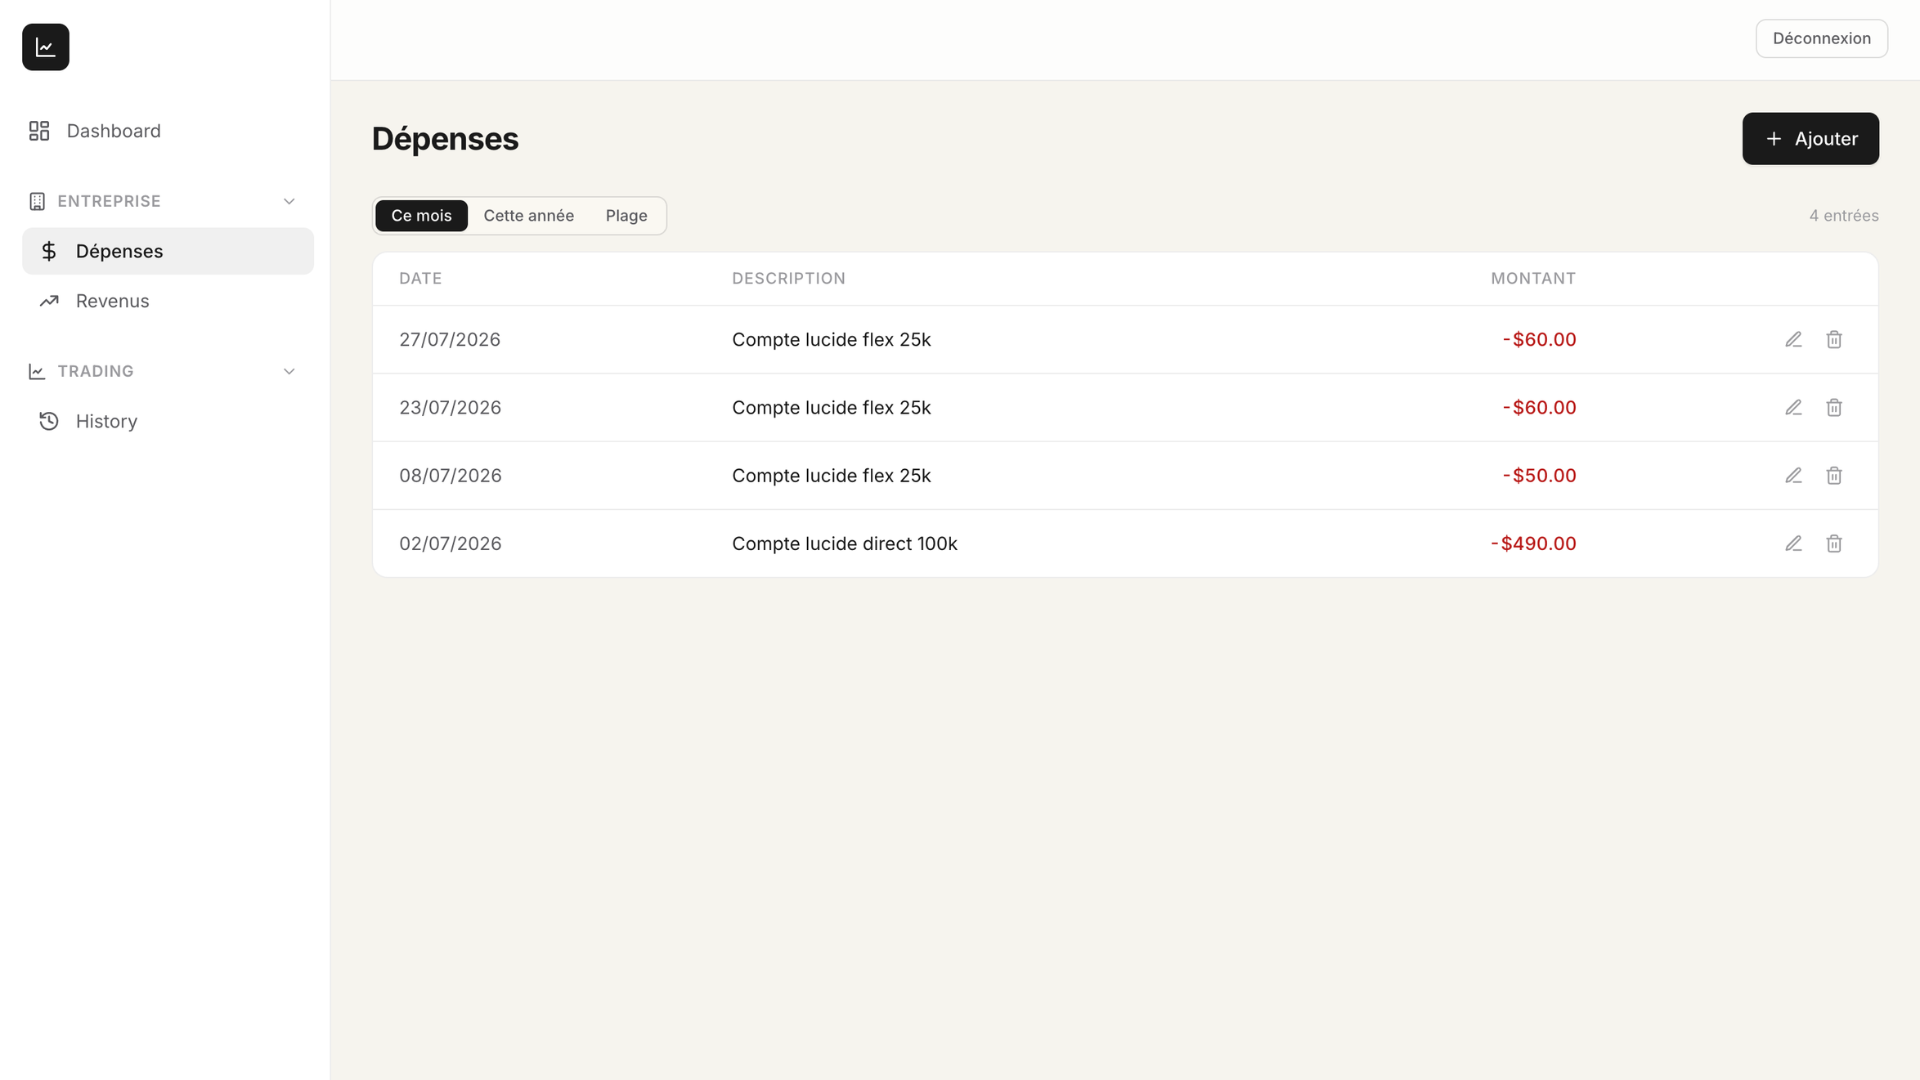1920x1080 pixels.
Task: Click the date 27/07/2026
Action: pyautogui.click(x=450, y=340)
